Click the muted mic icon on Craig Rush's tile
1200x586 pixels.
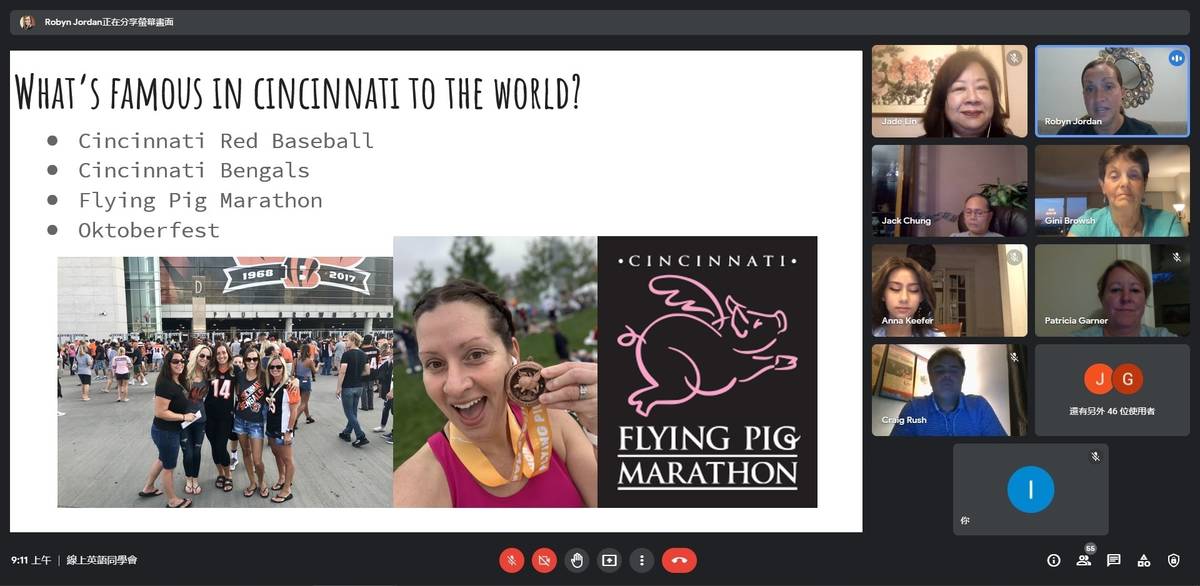click(1014, 357)
